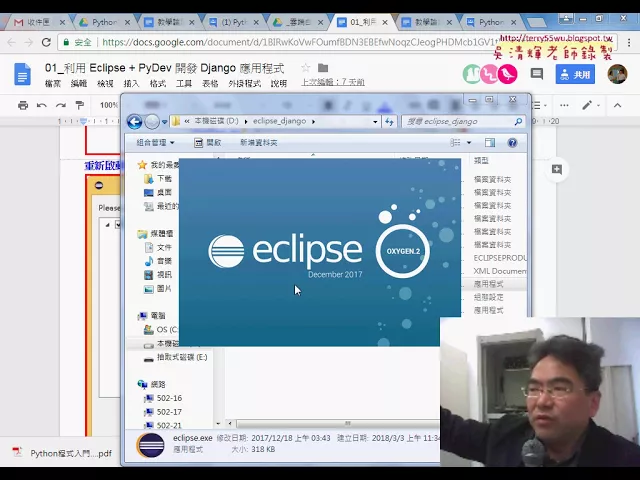Select 電腦 in Explorer sidebar

(152, 316)
